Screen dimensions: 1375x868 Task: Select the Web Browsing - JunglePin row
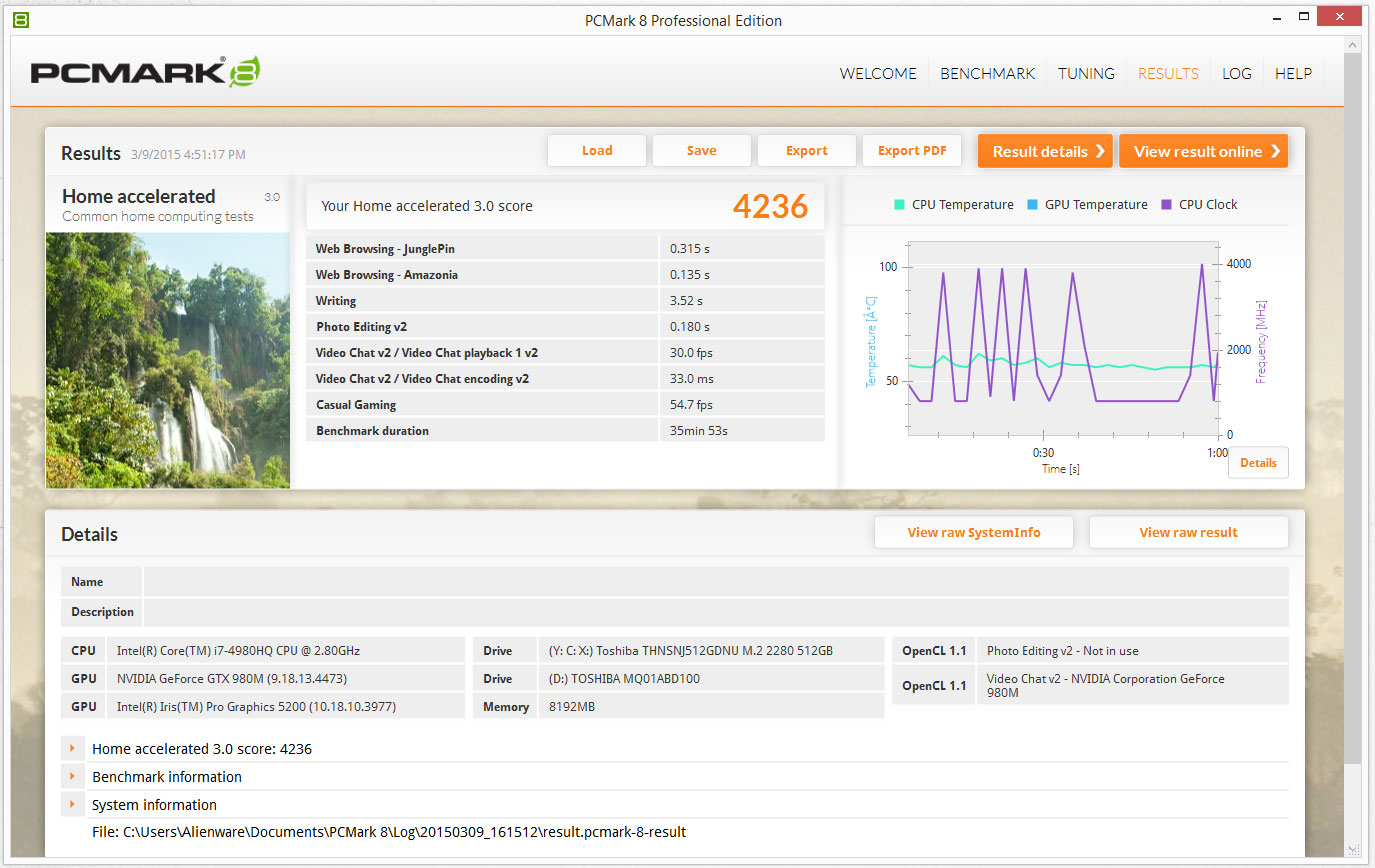pyautogui.click(x=565, y=248)
